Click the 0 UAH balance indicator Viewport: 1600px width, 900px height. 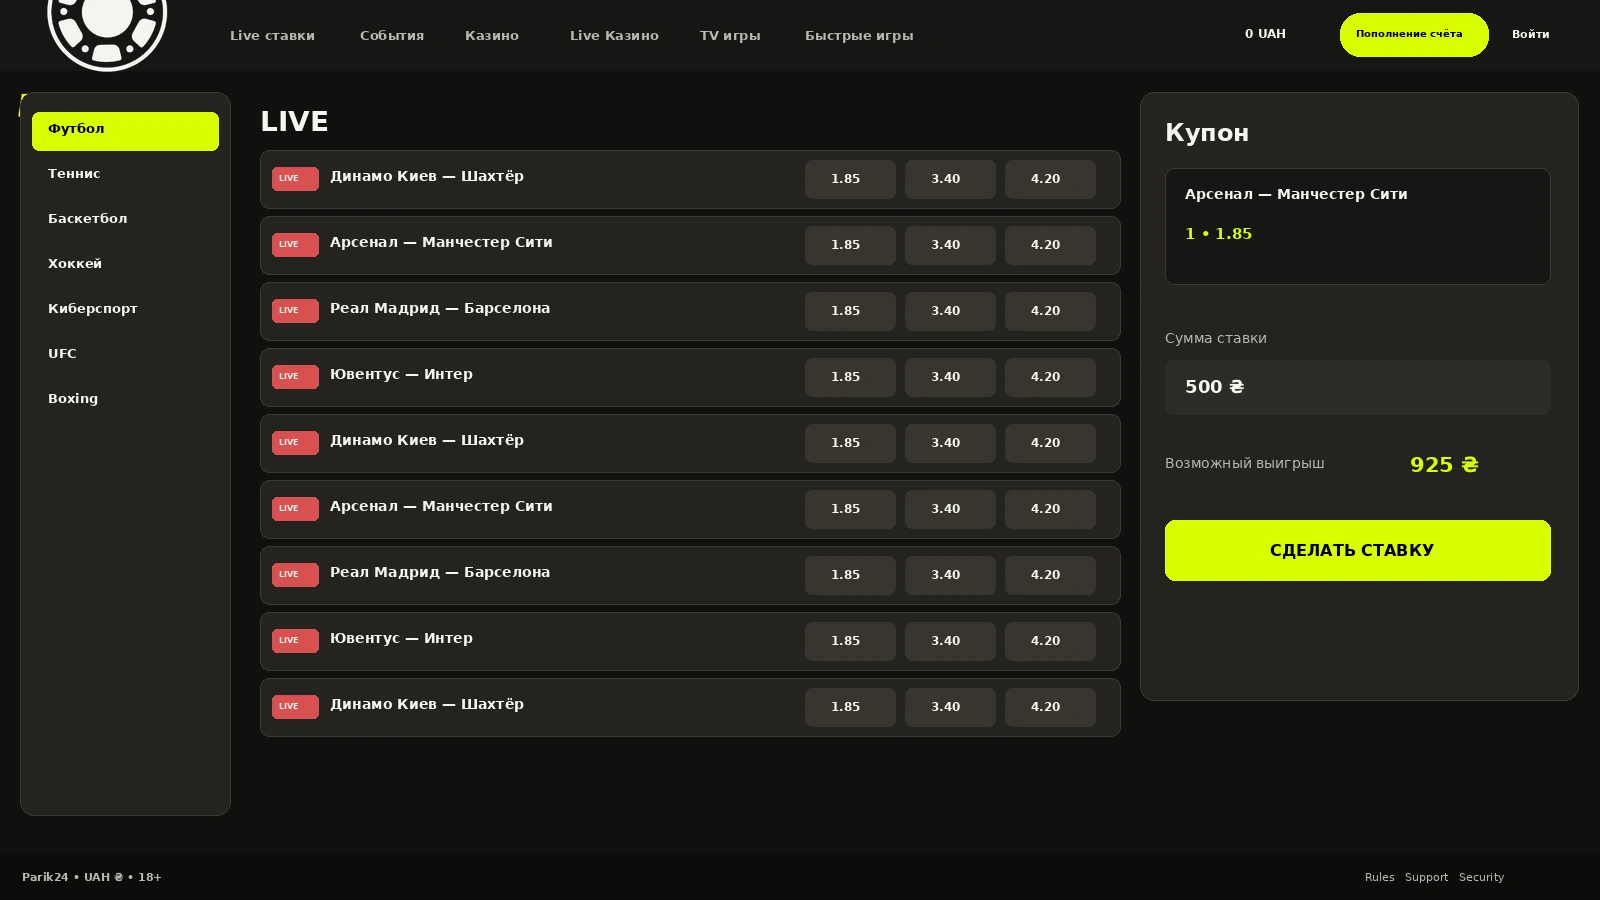[1265, 34]
